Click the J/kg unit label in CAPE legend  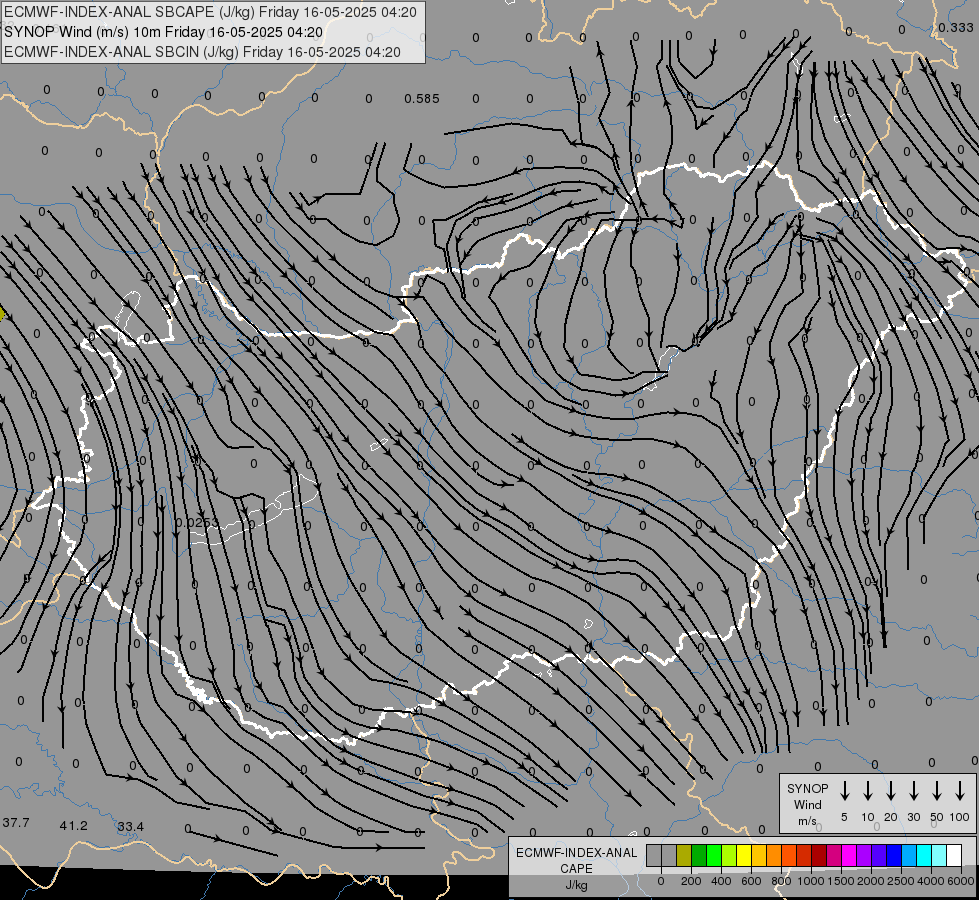coord(576,885)
